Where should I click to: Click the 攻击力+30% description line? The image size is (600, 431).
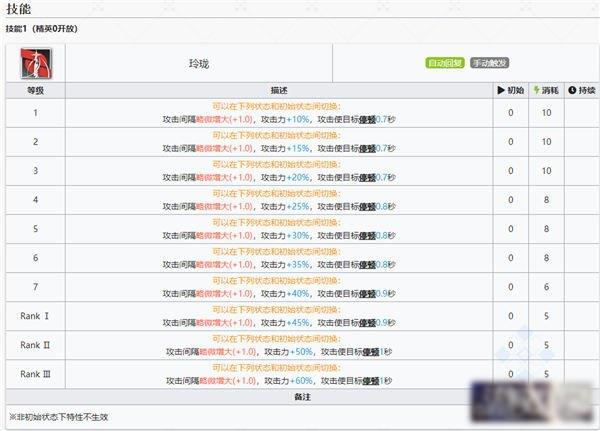tap(279, 236)
